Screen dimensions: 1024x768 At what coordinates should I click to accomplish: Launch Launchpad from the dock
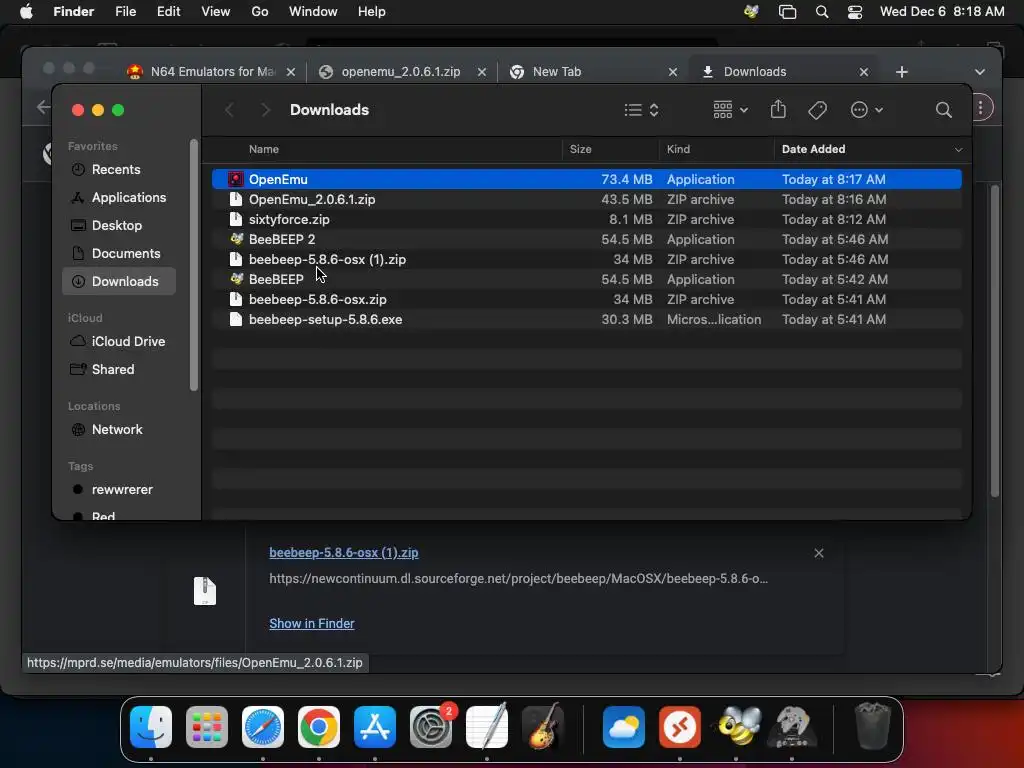(207, 727)
